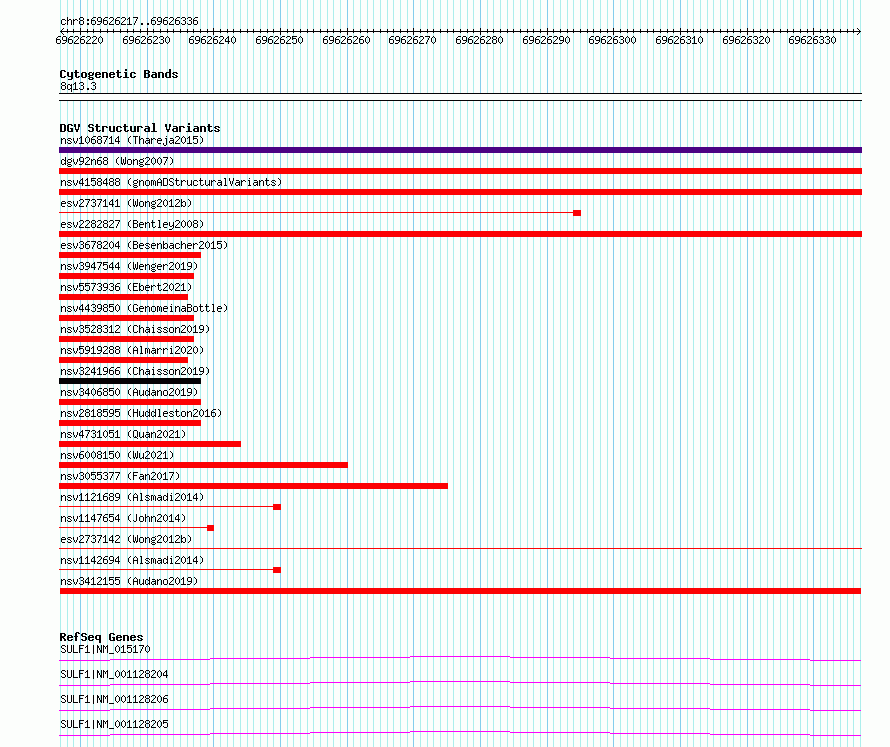The height and width of the screenshot is (747, 890).
Task: Select the red bar of nsv4158488
Action: [460, 192]
